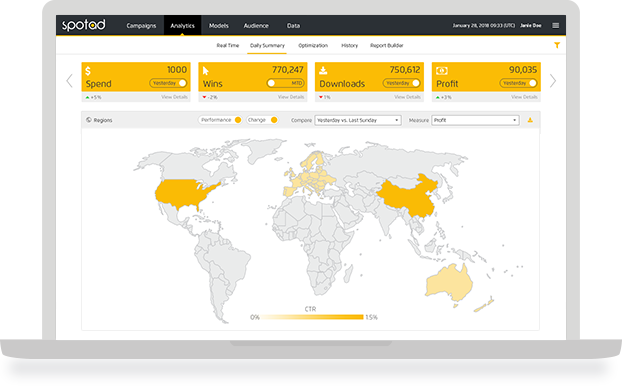Switch to the History tab
Screen dimensions: 622x386
click(x=349, y=46)
